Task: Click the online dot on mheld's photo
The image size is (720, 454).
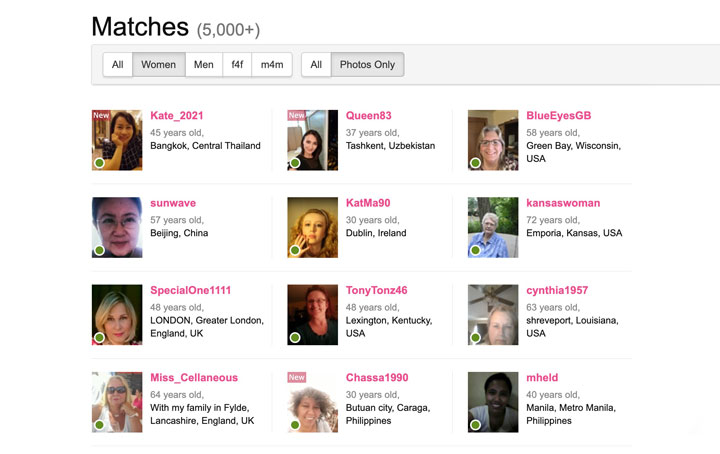Action: (475, 425)
